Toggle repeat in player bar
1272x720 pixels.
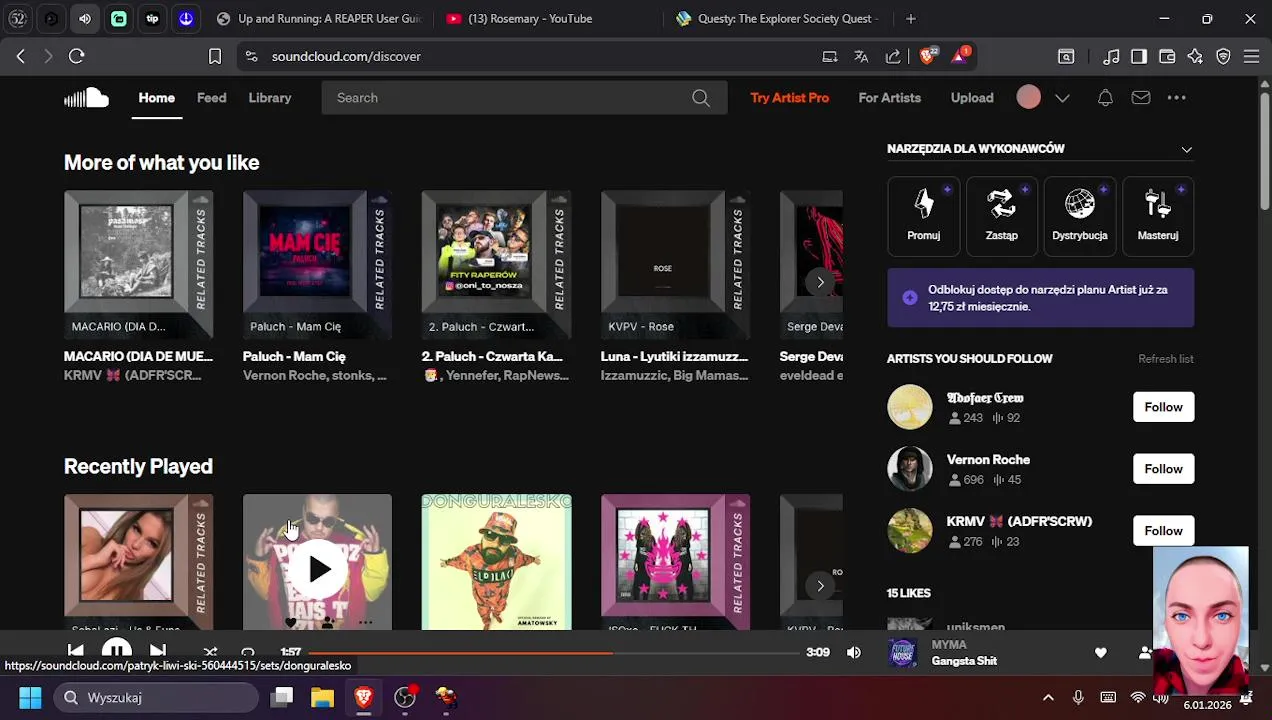[x=248, y=652]
